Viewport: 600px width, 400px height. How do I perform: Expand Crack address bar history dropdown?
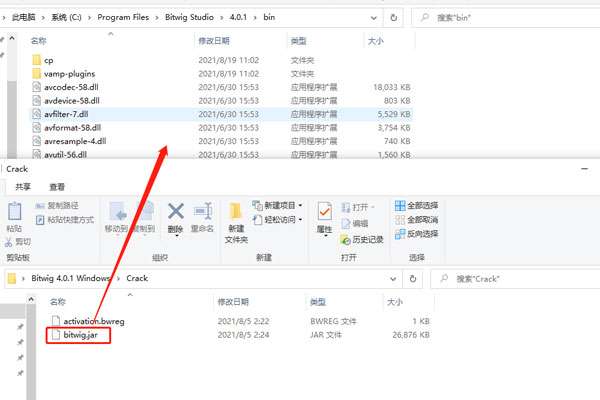pyautogui.click(x=393, y=279)
